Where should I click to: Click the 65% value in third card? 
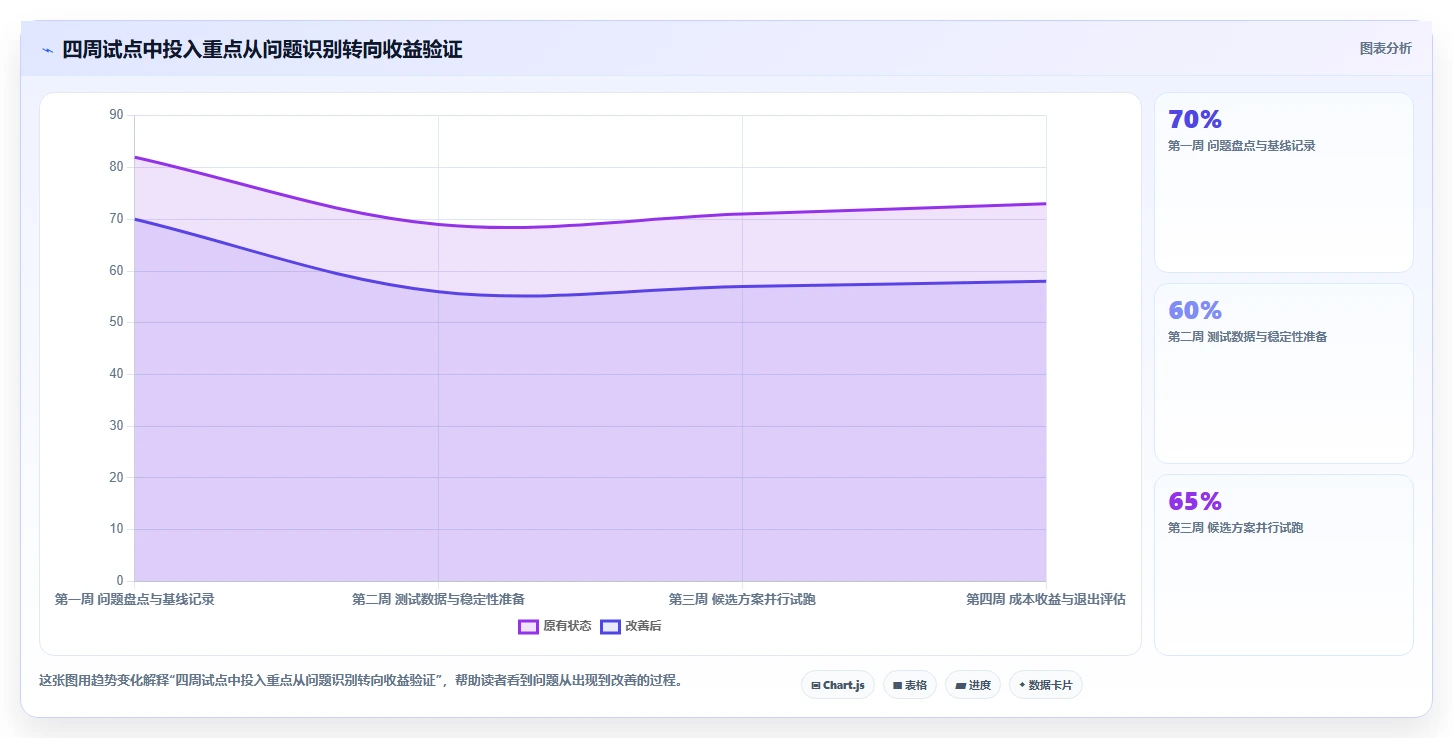click(x=1195, y=501)
